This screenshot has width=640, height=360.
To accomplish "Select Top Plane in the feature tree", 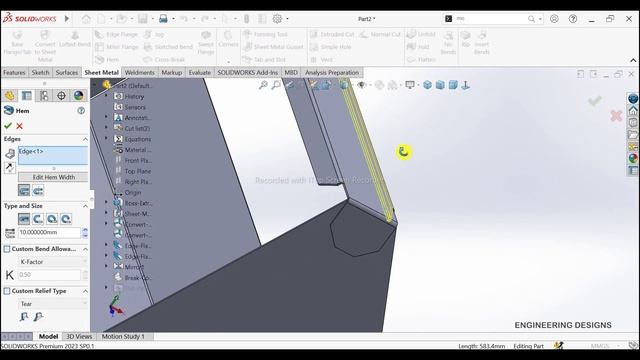I will [138, 171].
